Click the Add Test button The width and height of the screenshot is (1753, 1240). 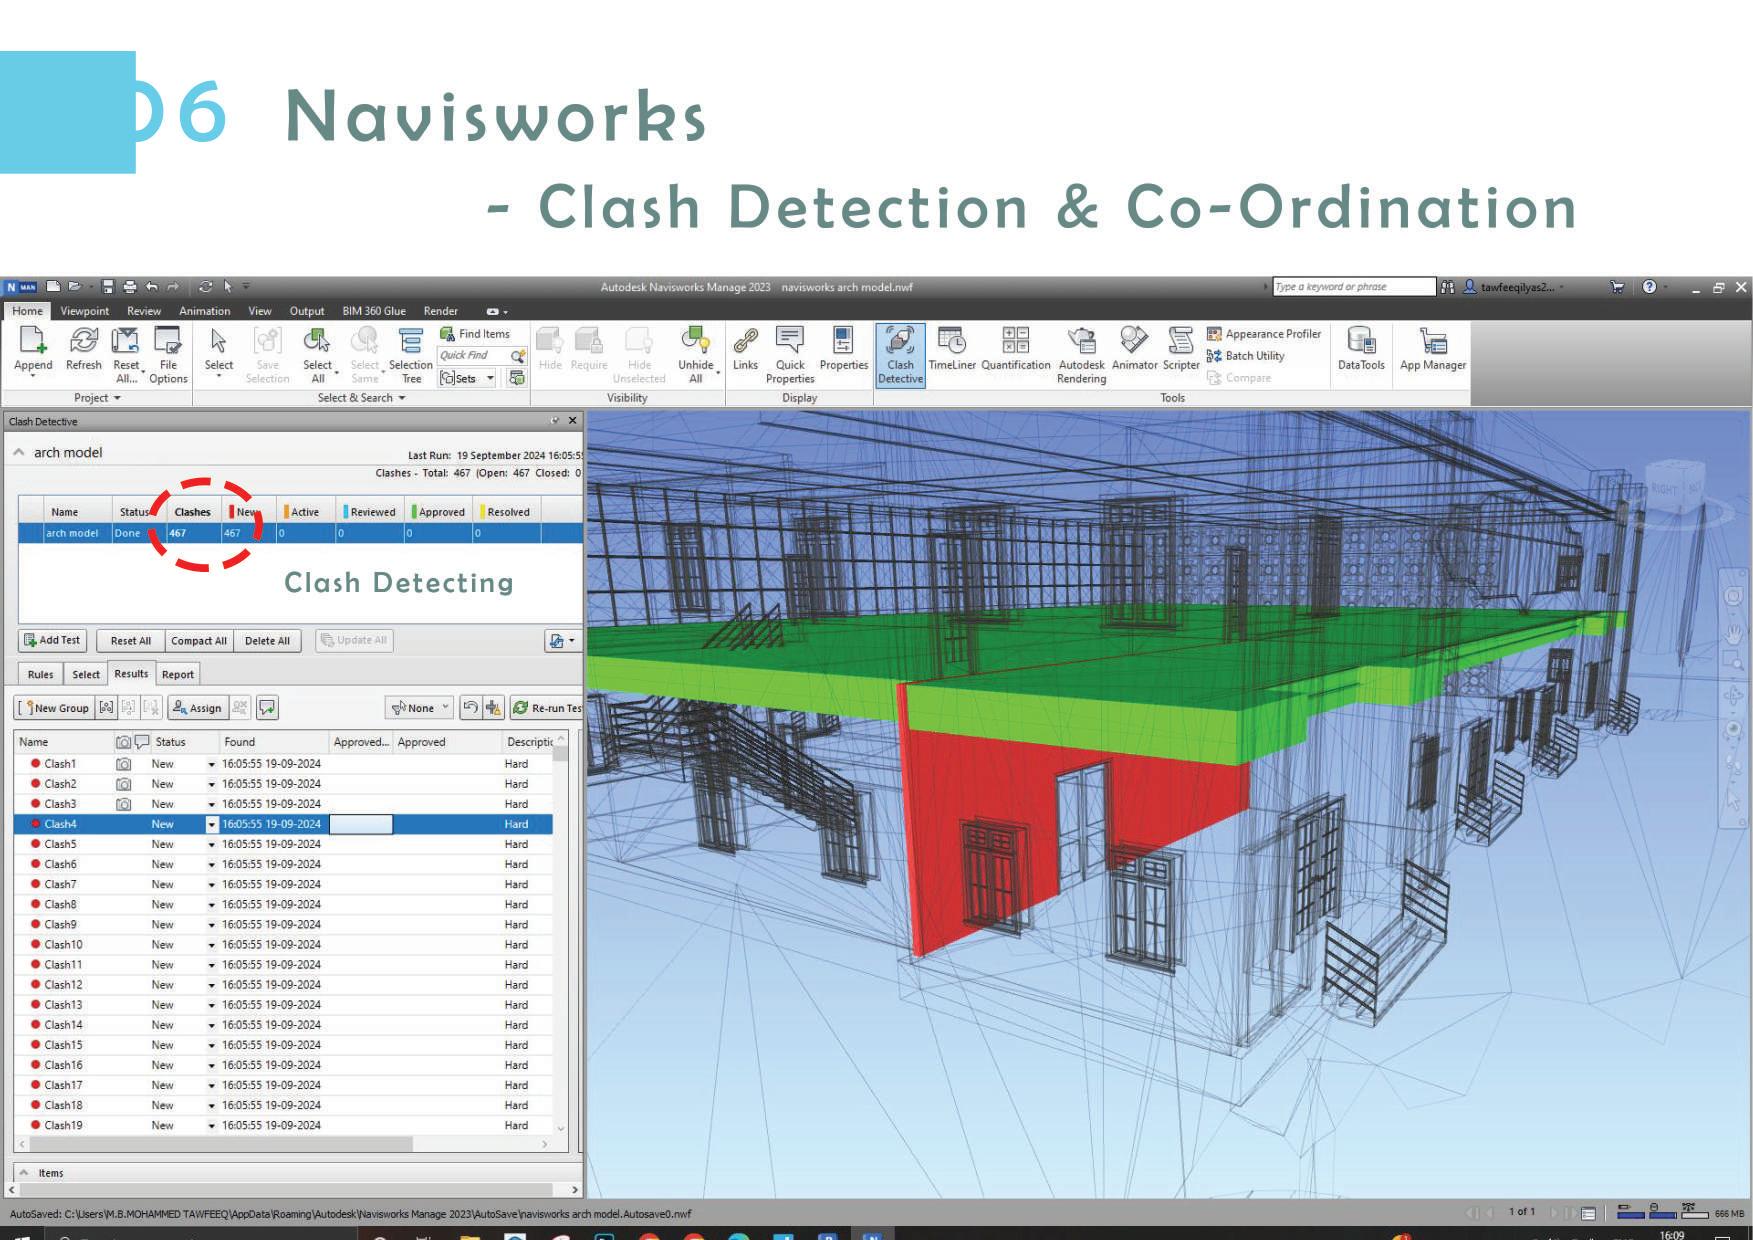click(52, 640)
